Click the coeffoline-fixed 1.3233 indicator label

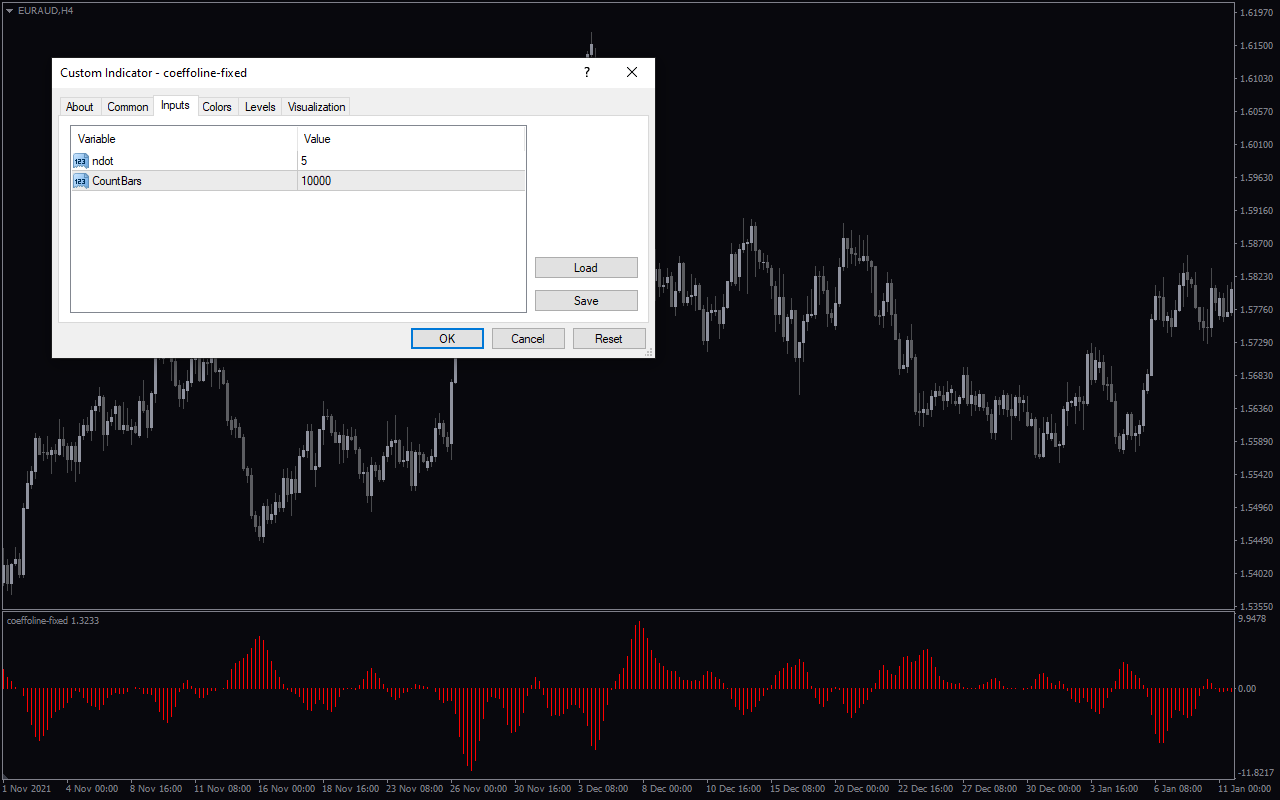pos(52,621)
